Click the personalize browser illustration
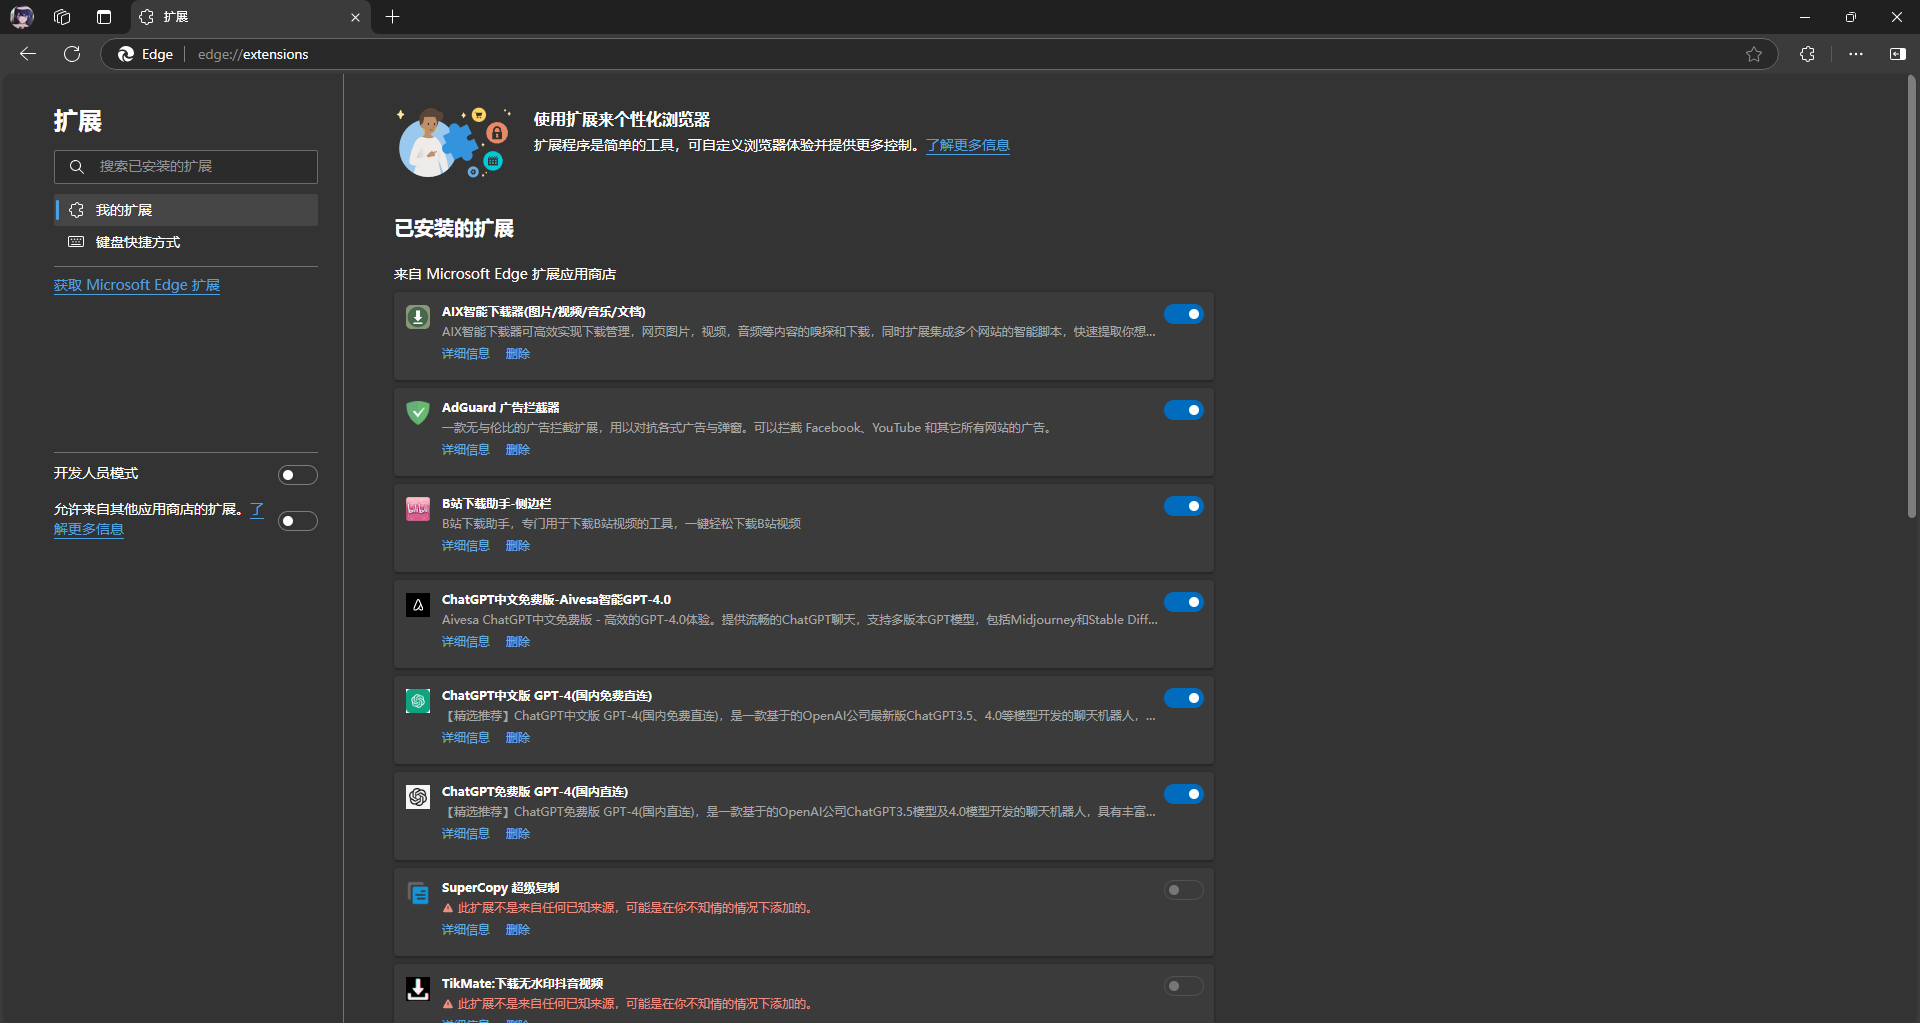 pyautogui.click(x=455, y=142)
